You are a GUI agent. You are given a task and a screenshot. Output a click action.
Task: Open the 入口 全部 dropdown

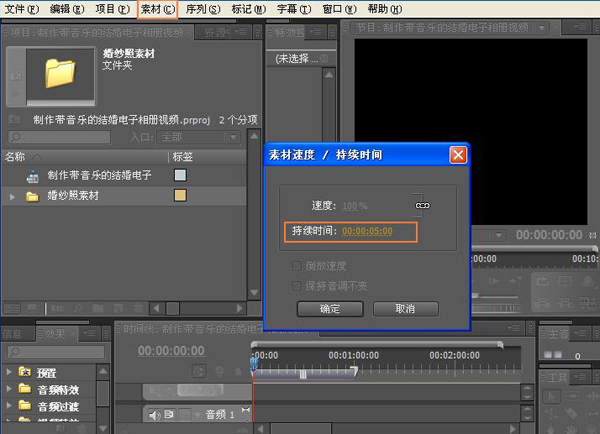(199, 137)
